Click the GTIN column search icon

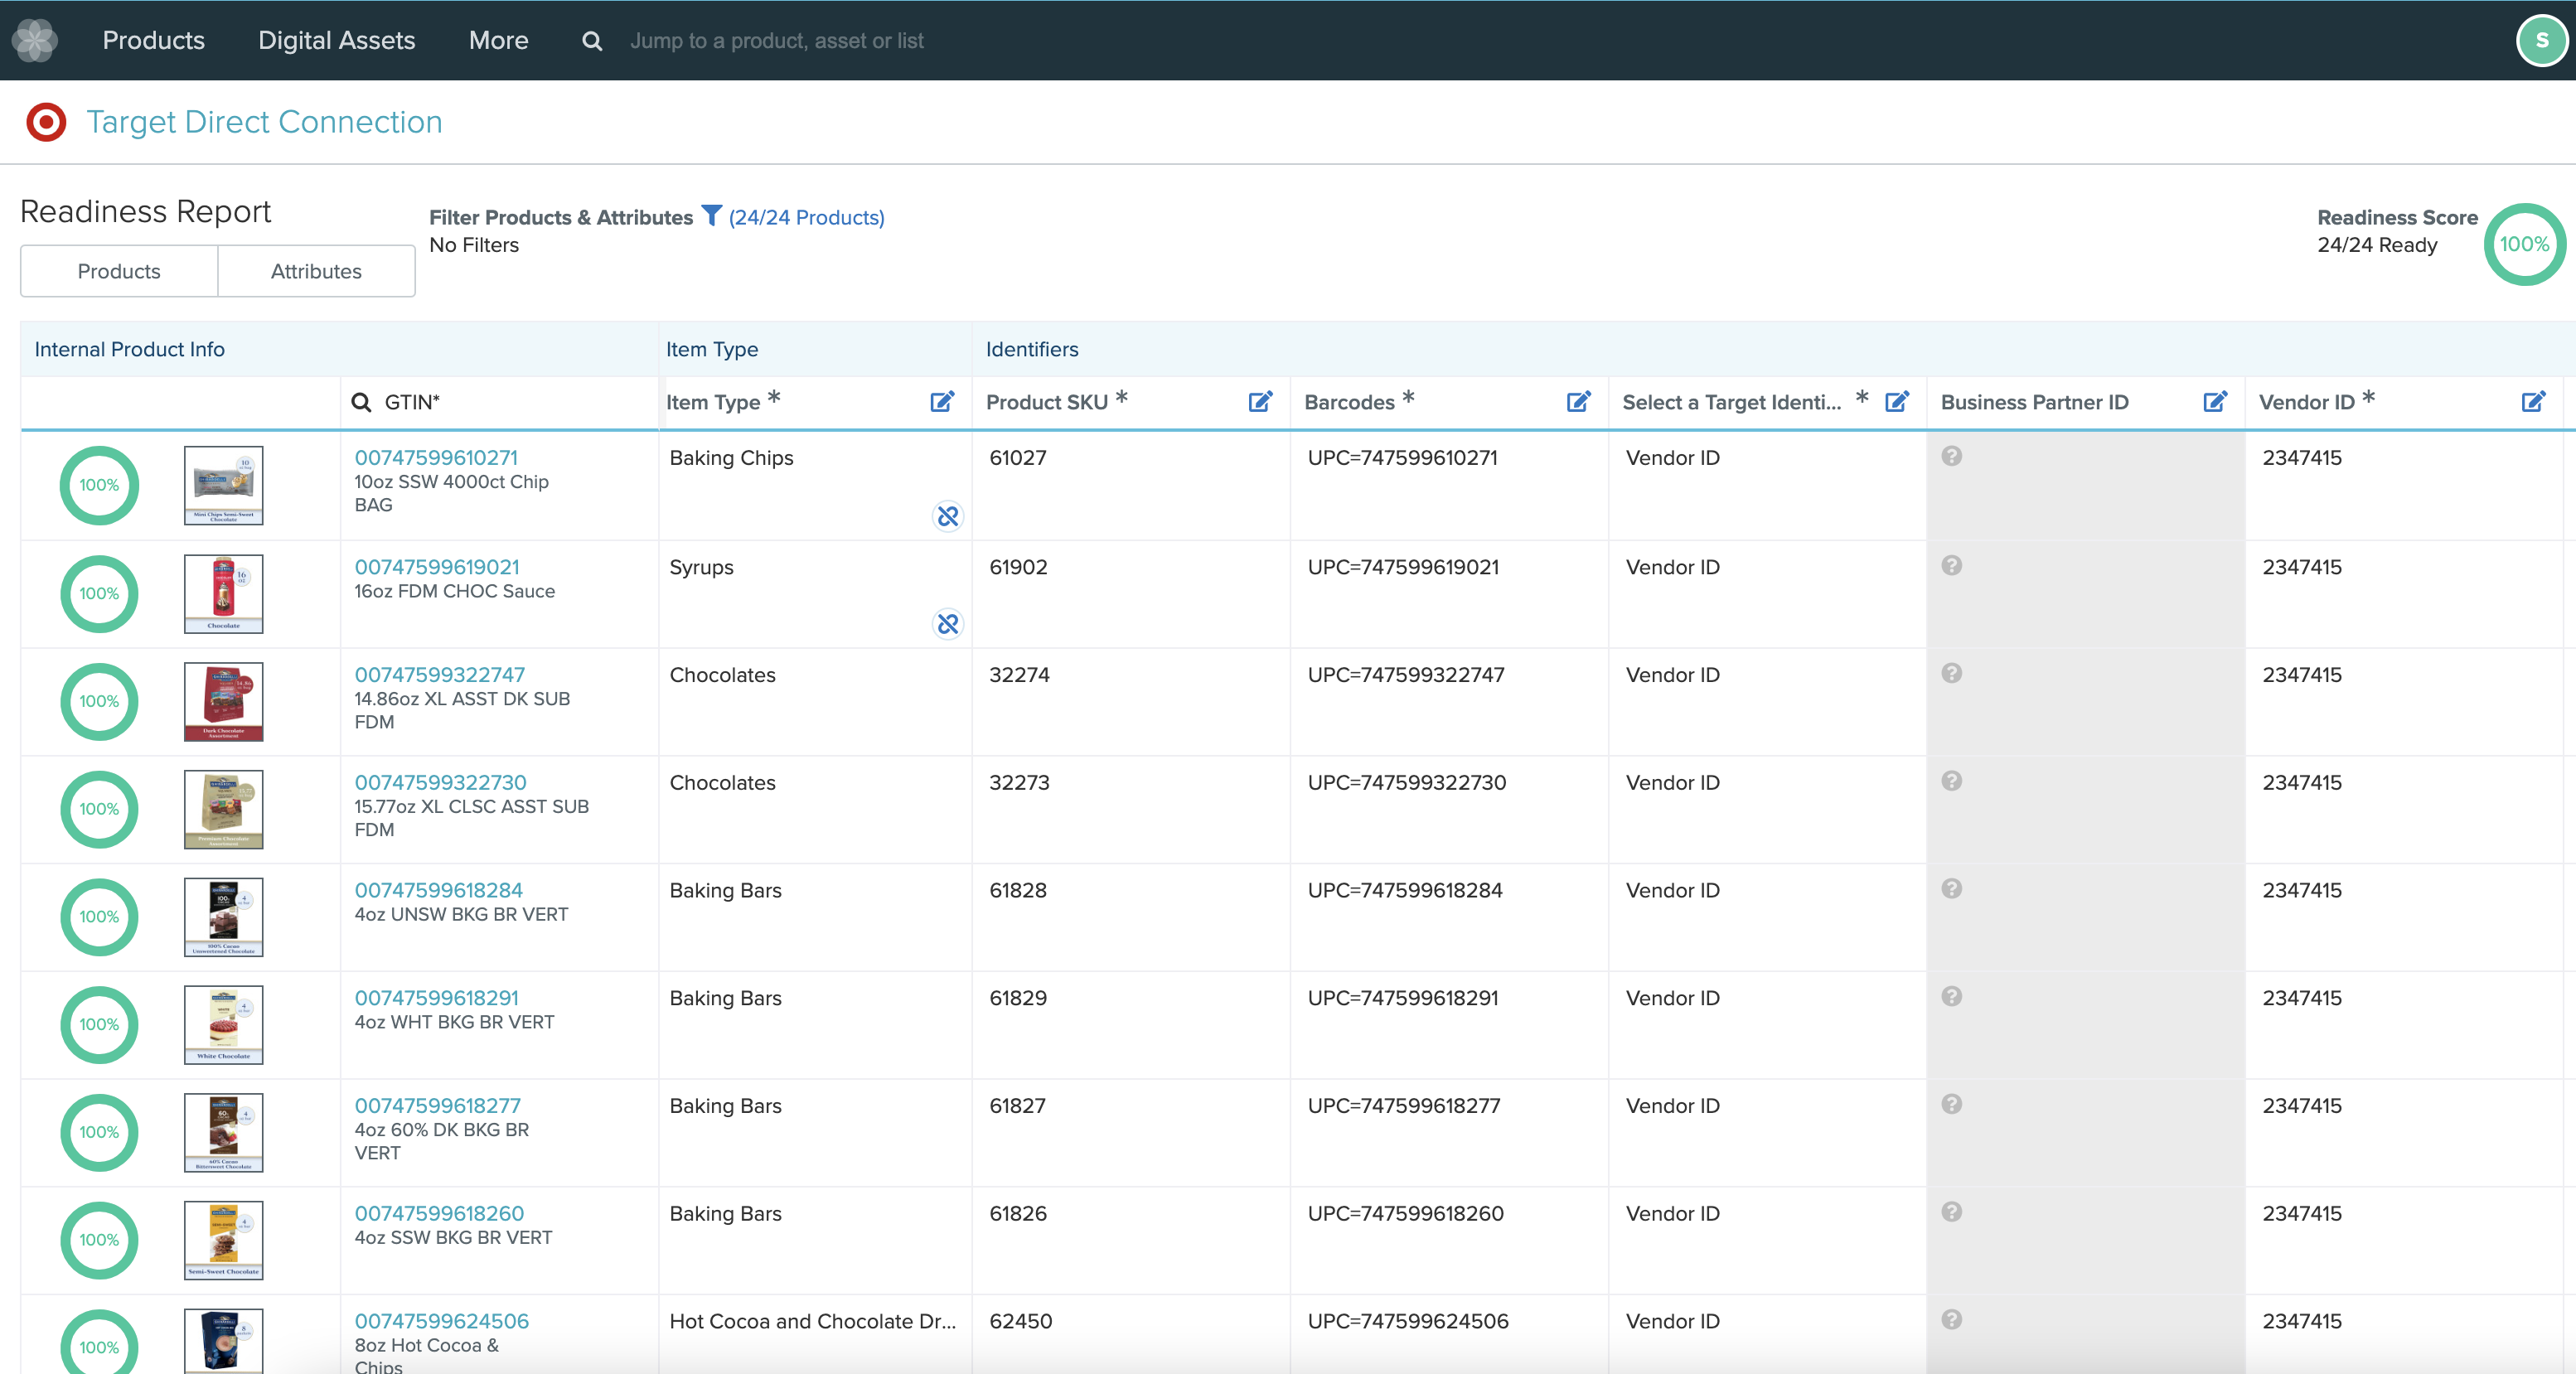(361, 402)
